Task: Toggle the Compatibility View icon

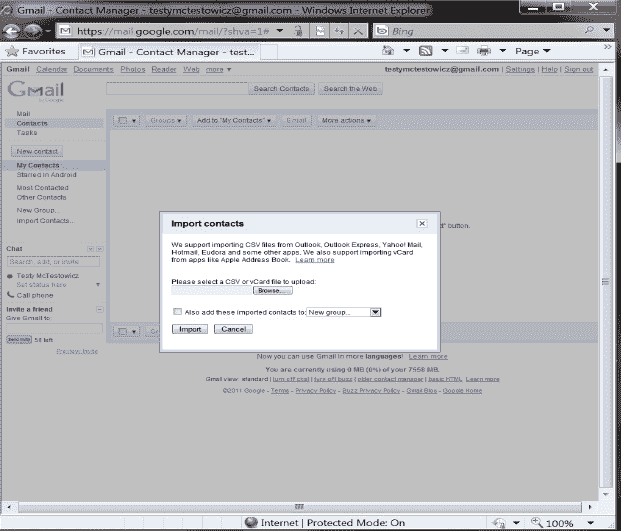Action: (x=320, y=31)
